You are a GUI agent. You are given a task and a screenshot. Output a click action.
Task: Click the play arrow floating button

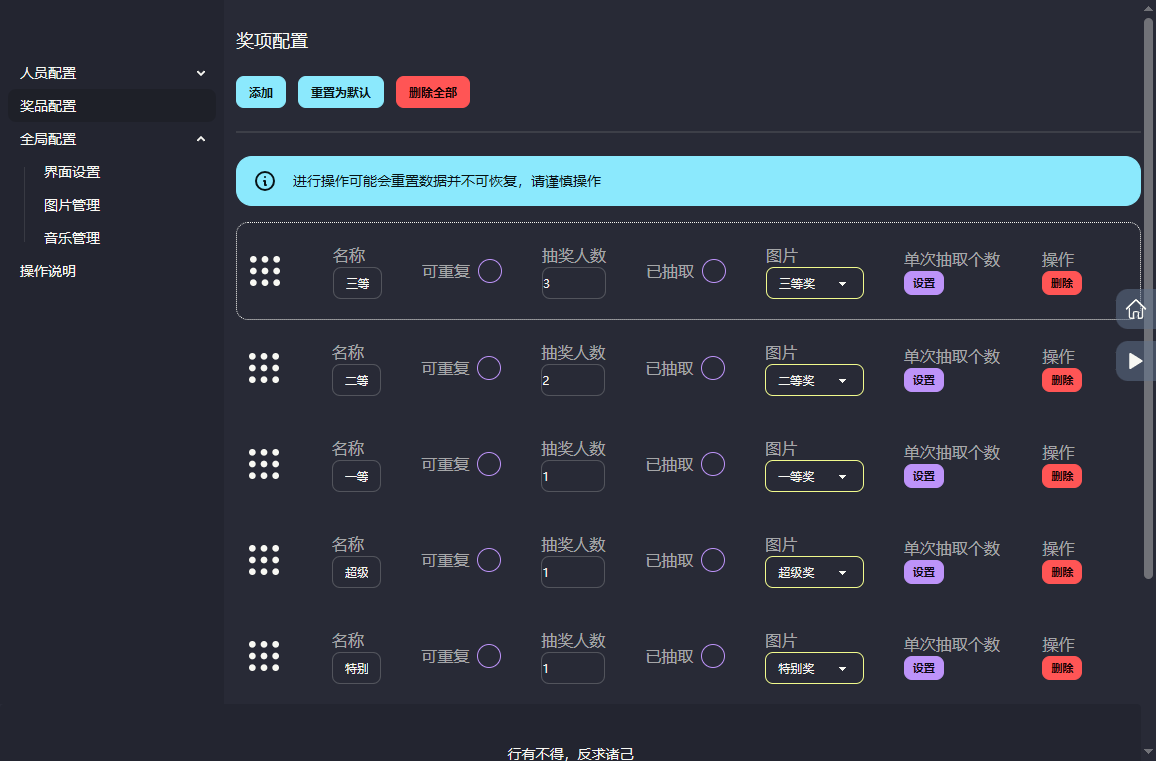pyautogui.click(x=1135, y=361)
